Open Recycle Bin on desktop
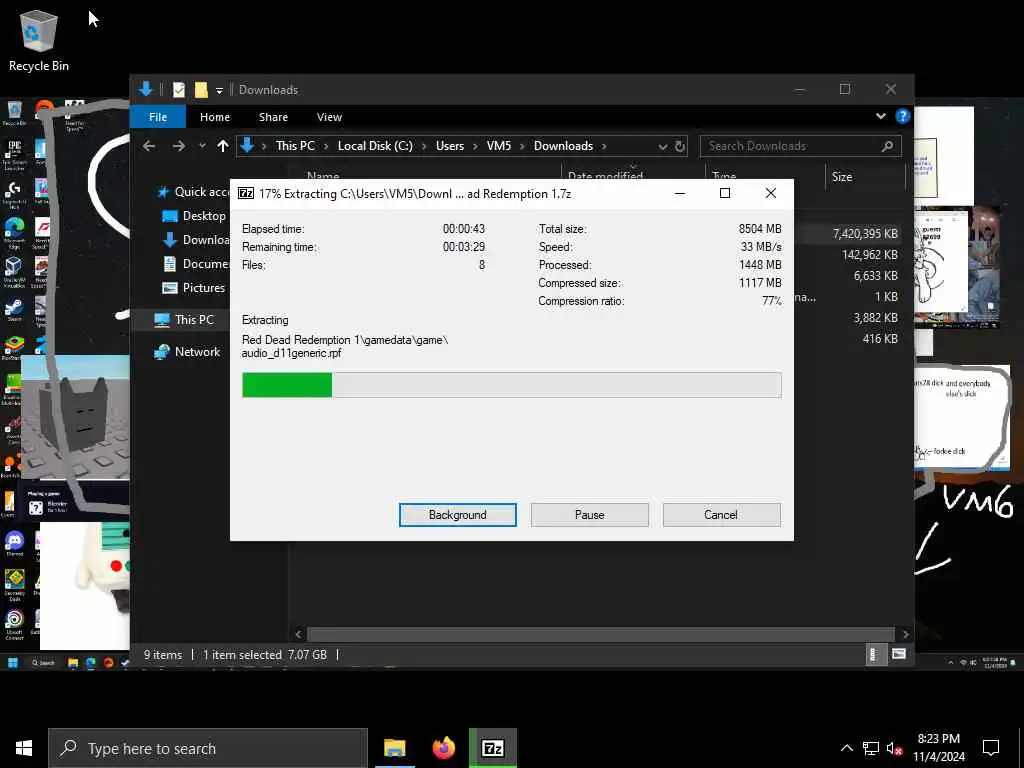 (x=39, y=40)
